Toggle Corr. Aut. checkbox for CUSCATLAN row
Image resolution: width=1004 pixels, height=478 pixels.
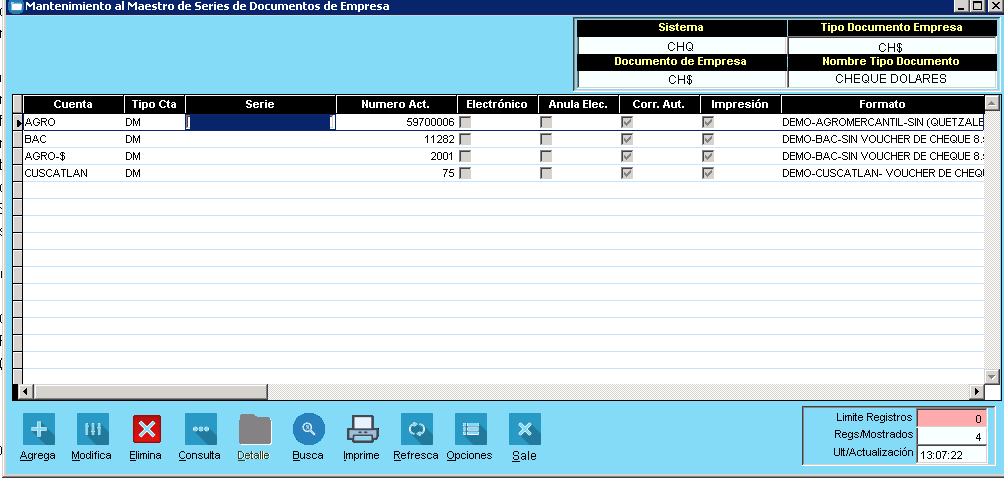(627, 173)
